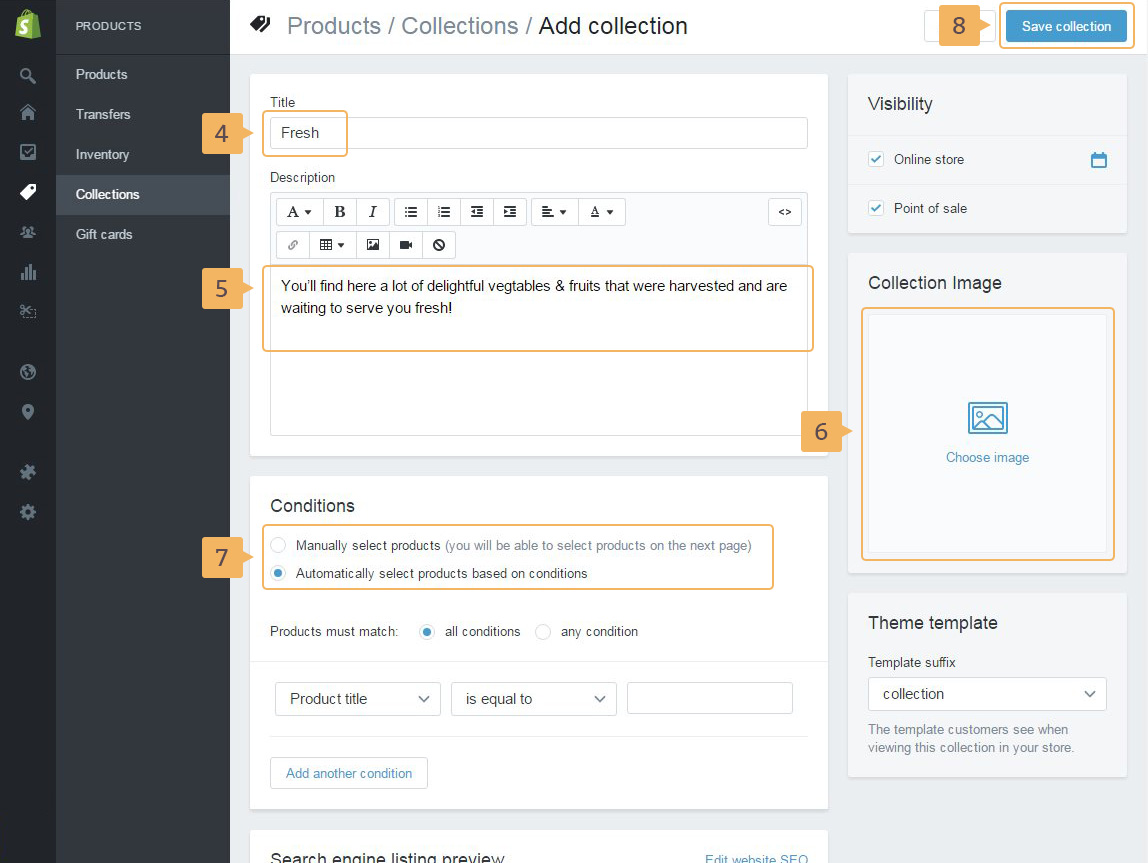Open the Product title condition dropdown
The image size is (1148, 863).
[357, 699]
